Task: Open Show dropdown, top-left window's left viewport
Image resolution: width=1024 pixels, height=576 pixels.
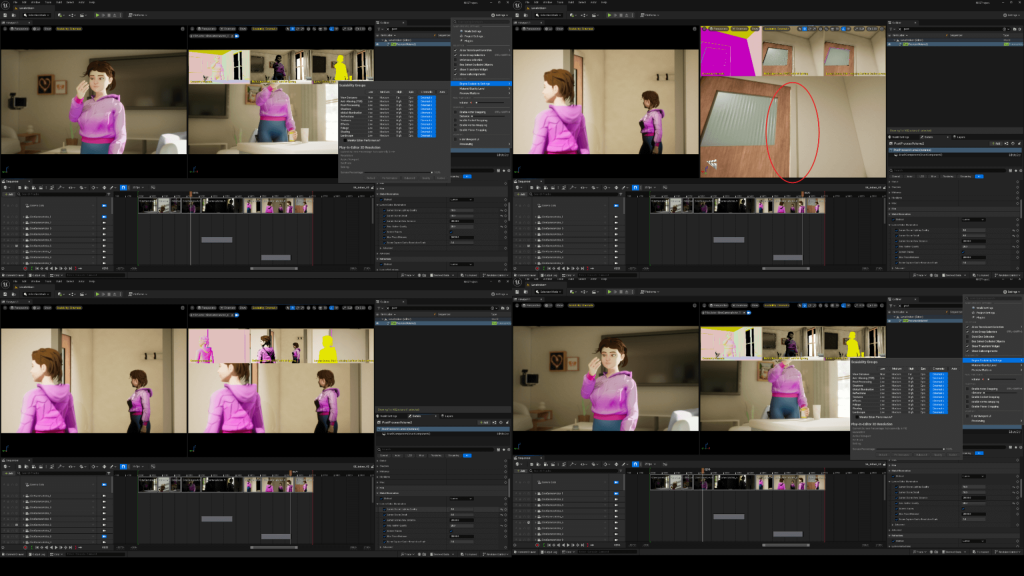Action: [x=48, y=29]
